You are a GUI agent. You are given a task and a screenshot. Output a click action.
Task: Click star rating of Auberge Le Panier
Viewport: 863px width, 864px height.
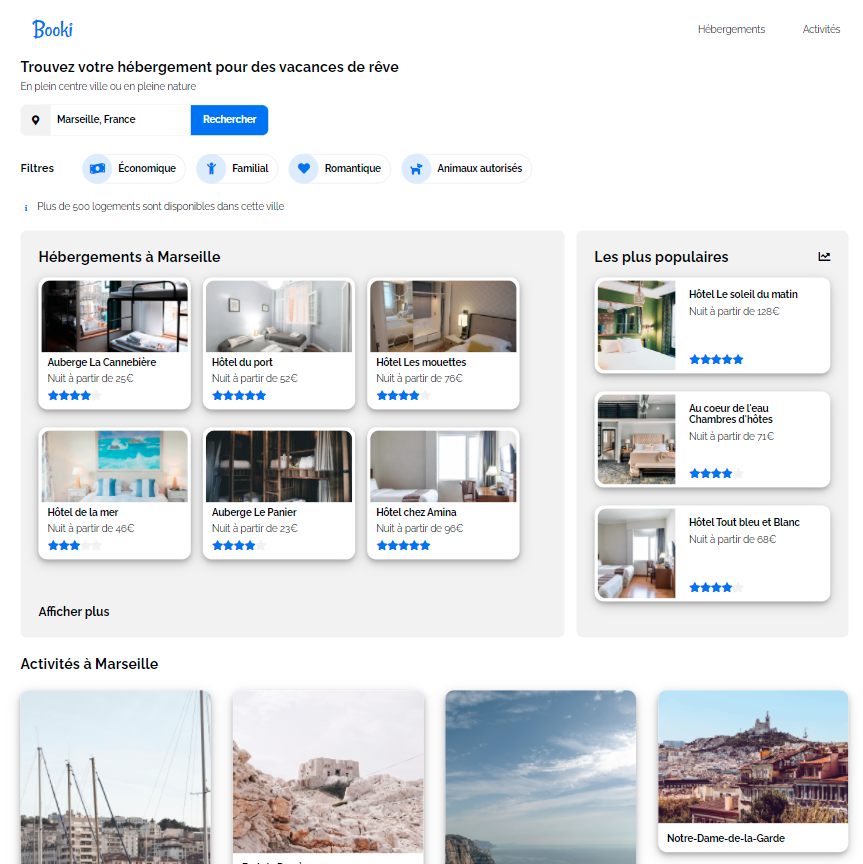(x=239, y=546)
